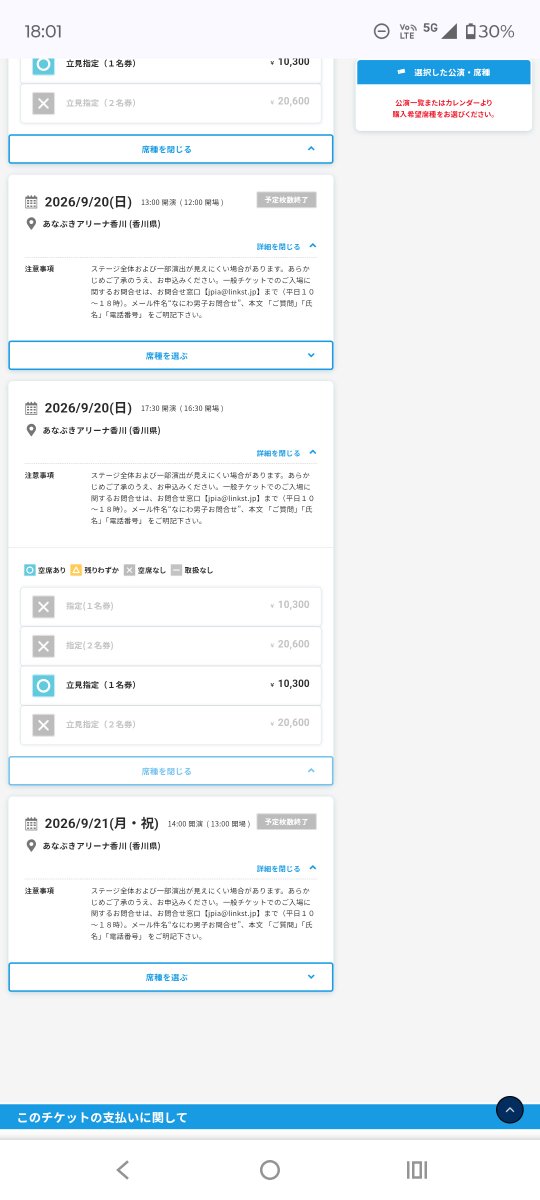Expand 席種を選ぶ for the 9/20 13:00 performance
Image resolution: width=540 pixels, height=1200 pixels.
click(171, 355)
